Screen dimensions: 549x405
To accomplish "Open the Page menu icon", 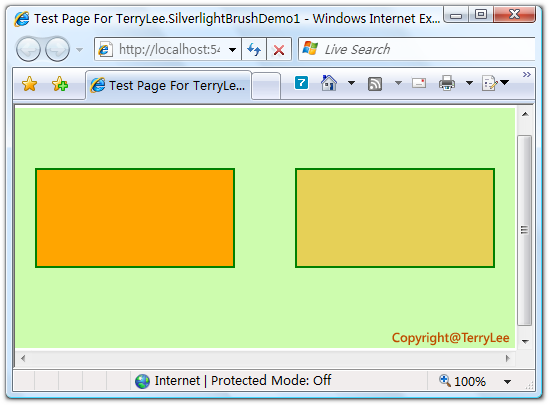I will point(490,83).
